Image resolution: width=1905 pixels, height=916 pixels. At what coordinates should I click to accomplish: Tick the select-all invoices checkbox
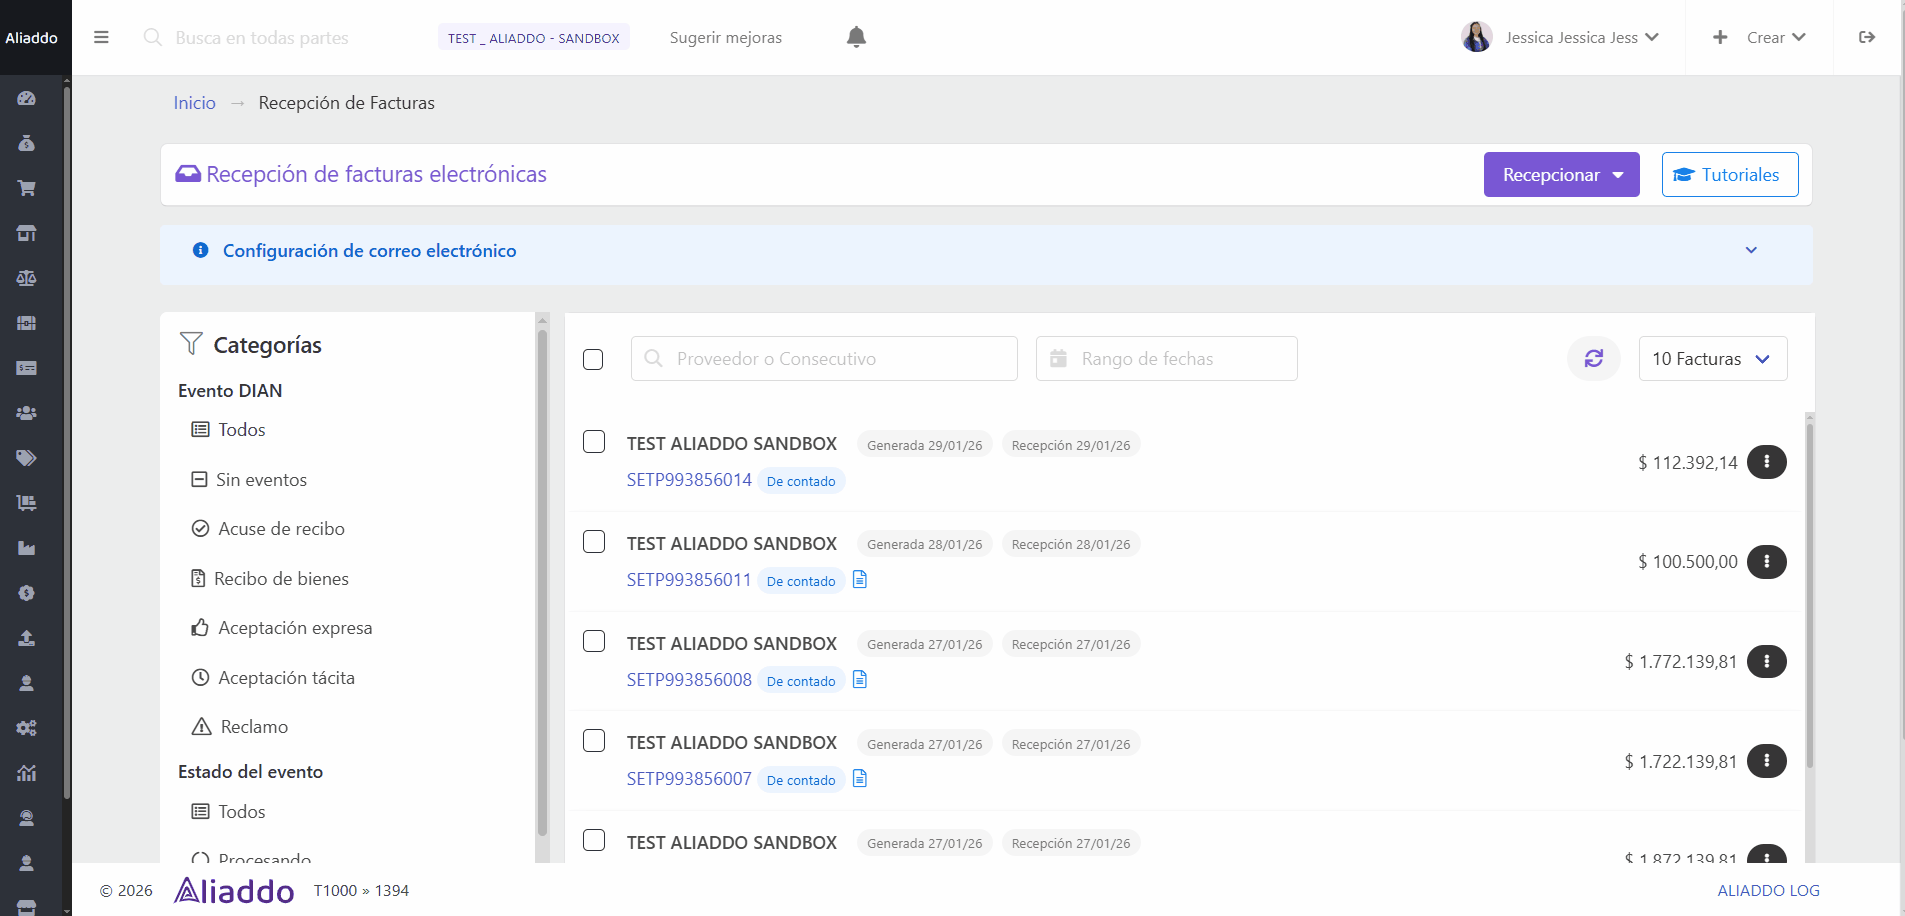(593, 359)
